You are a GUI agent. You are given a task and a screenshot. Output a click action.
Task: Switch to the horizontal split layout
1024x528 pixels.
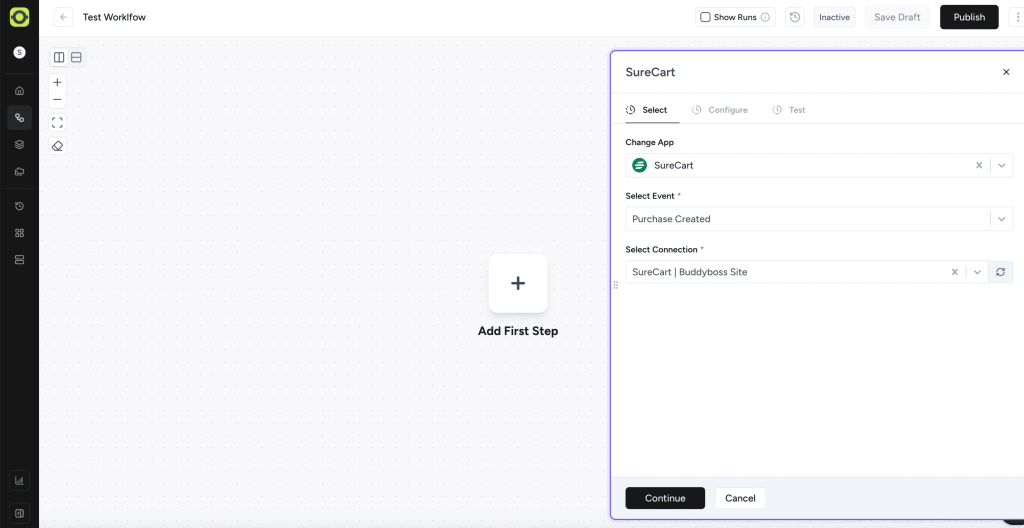(x=76, y=58)
